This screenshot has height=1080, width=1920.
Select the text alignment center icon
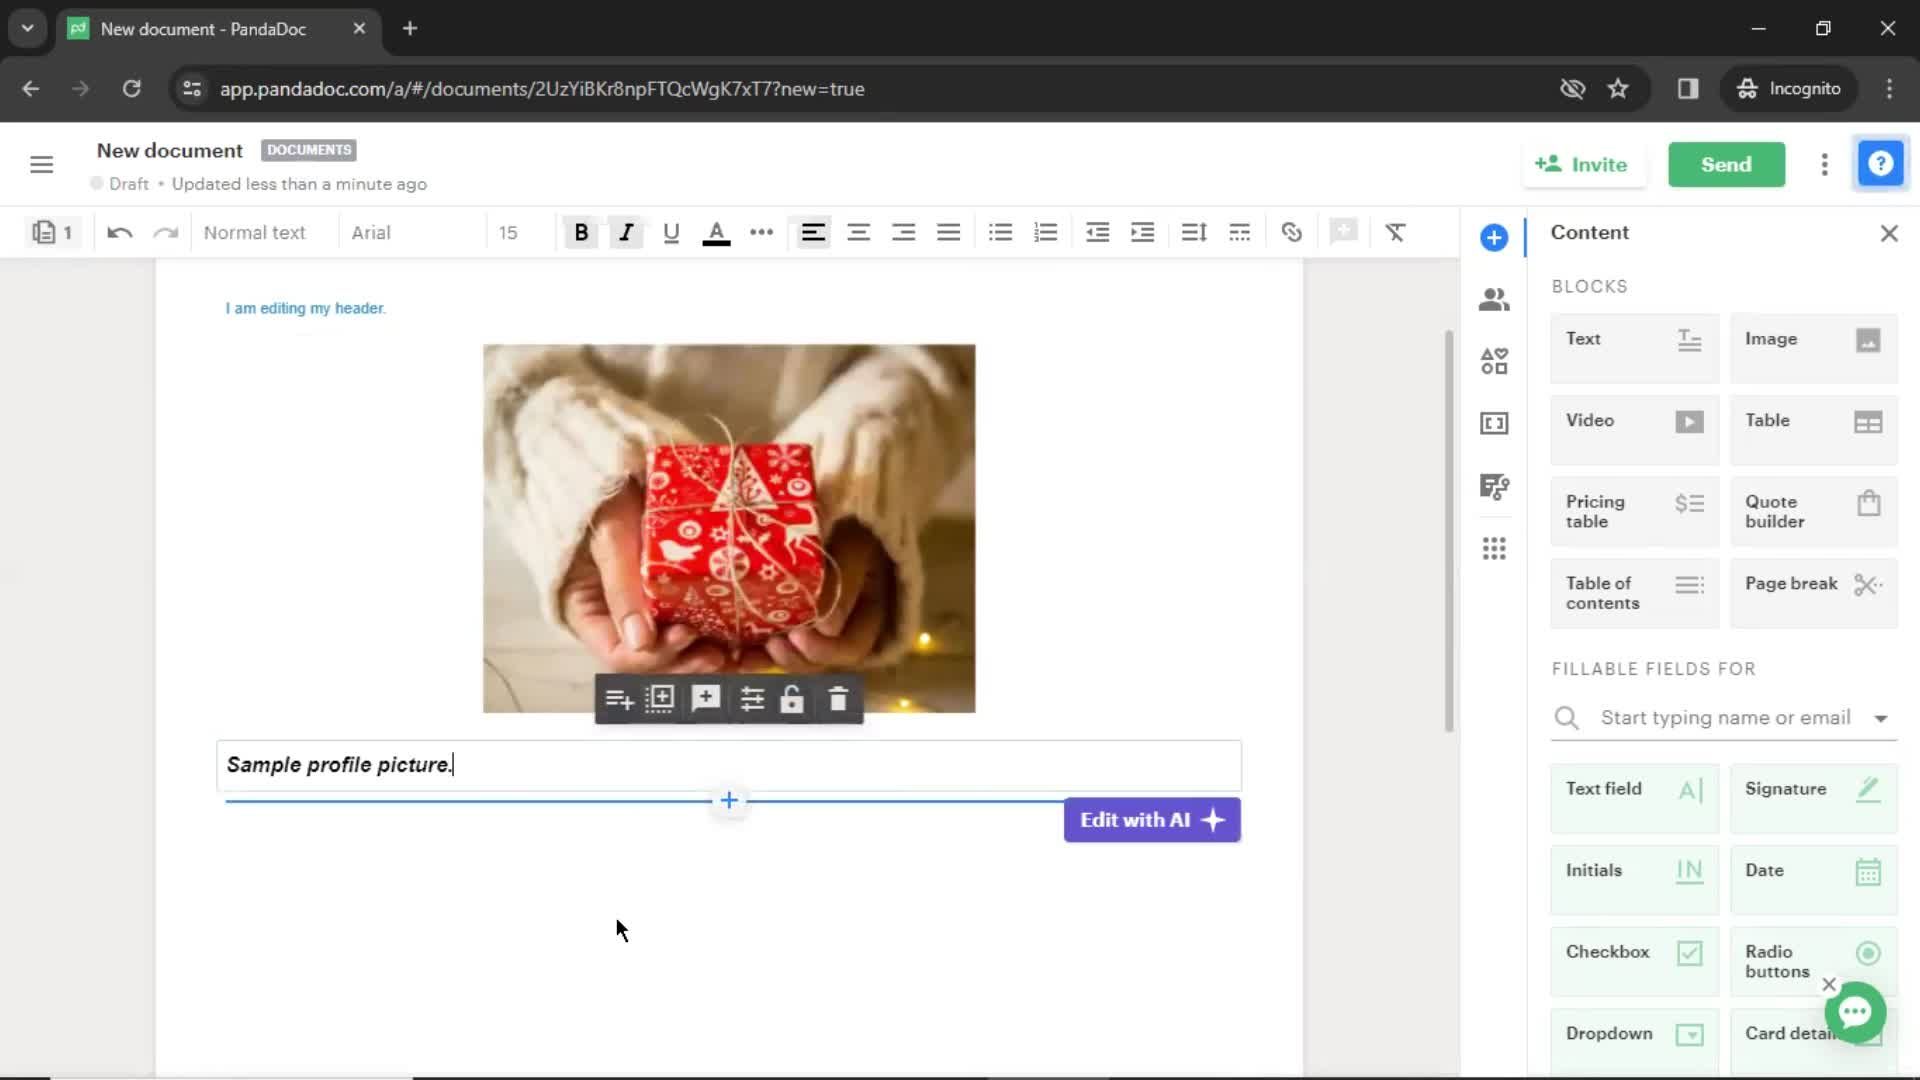[858, 232]
